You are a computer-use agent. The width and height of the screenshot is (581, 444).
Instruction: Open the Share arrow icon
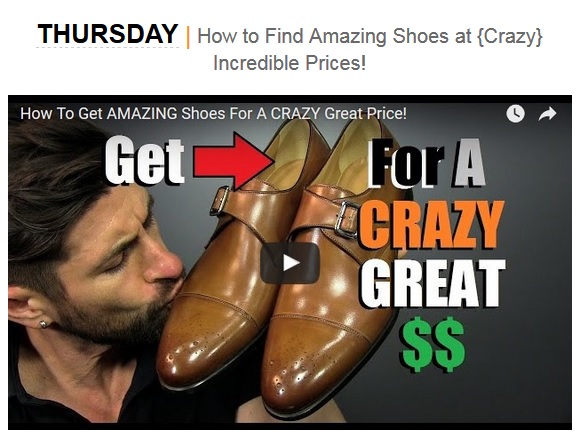tap(547, 114)
